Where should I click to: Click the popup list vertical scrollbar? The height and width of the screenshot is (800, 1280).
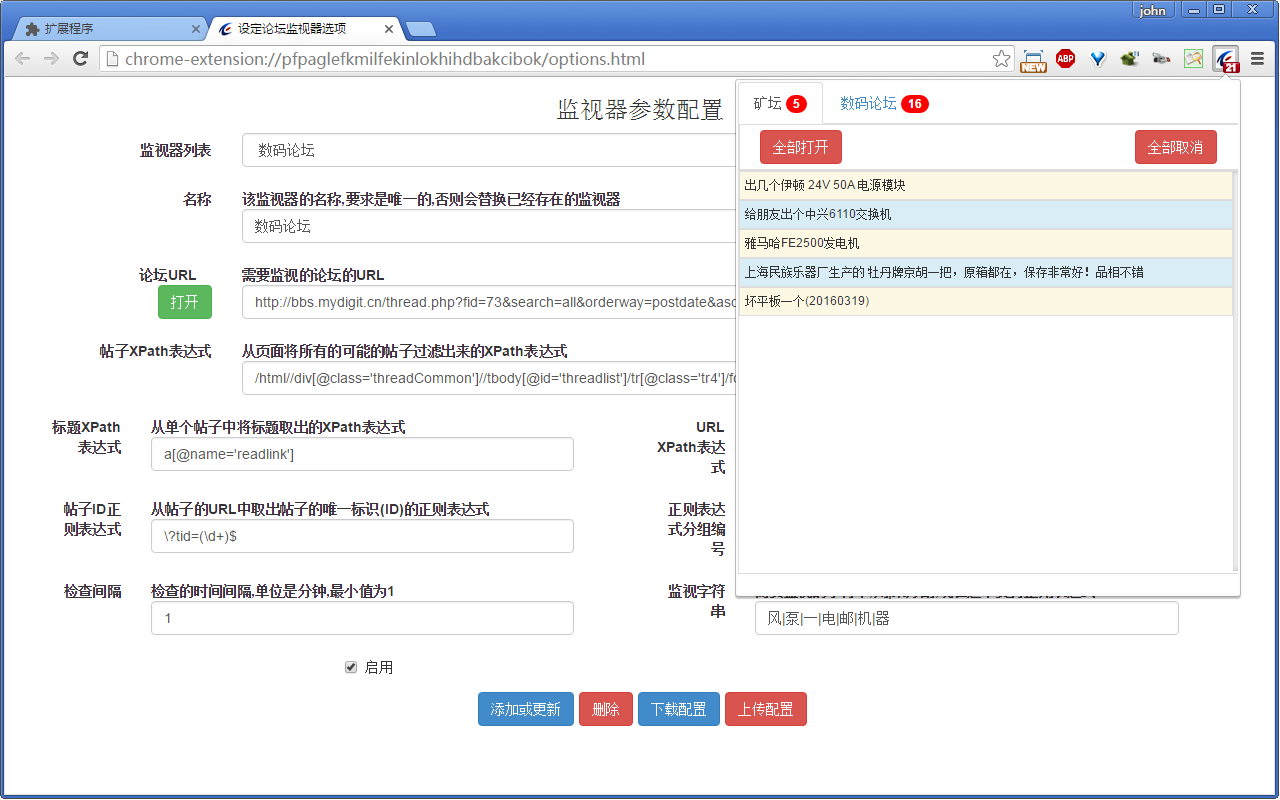tap(1236, 371)
